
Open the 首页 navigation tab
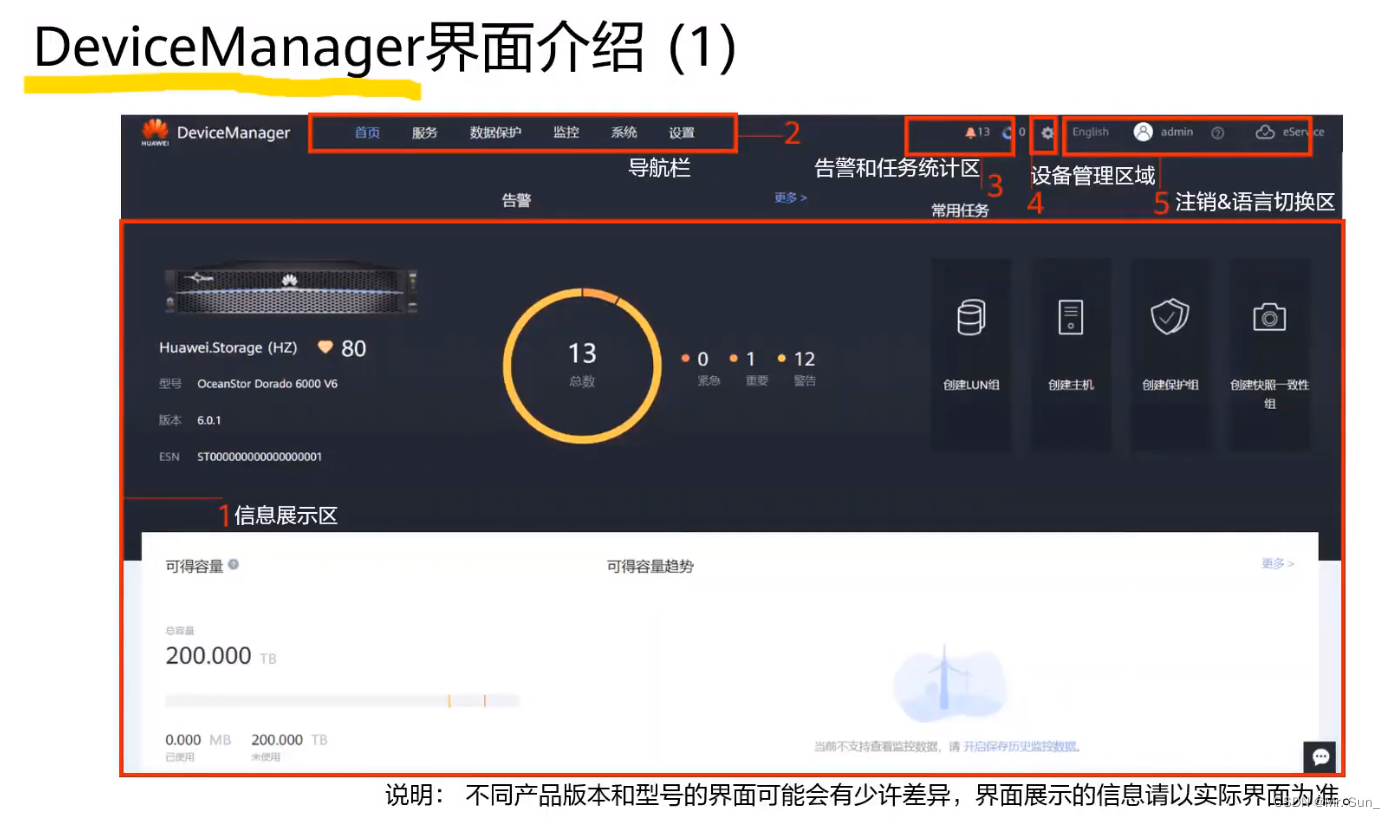tap(367, 133)
